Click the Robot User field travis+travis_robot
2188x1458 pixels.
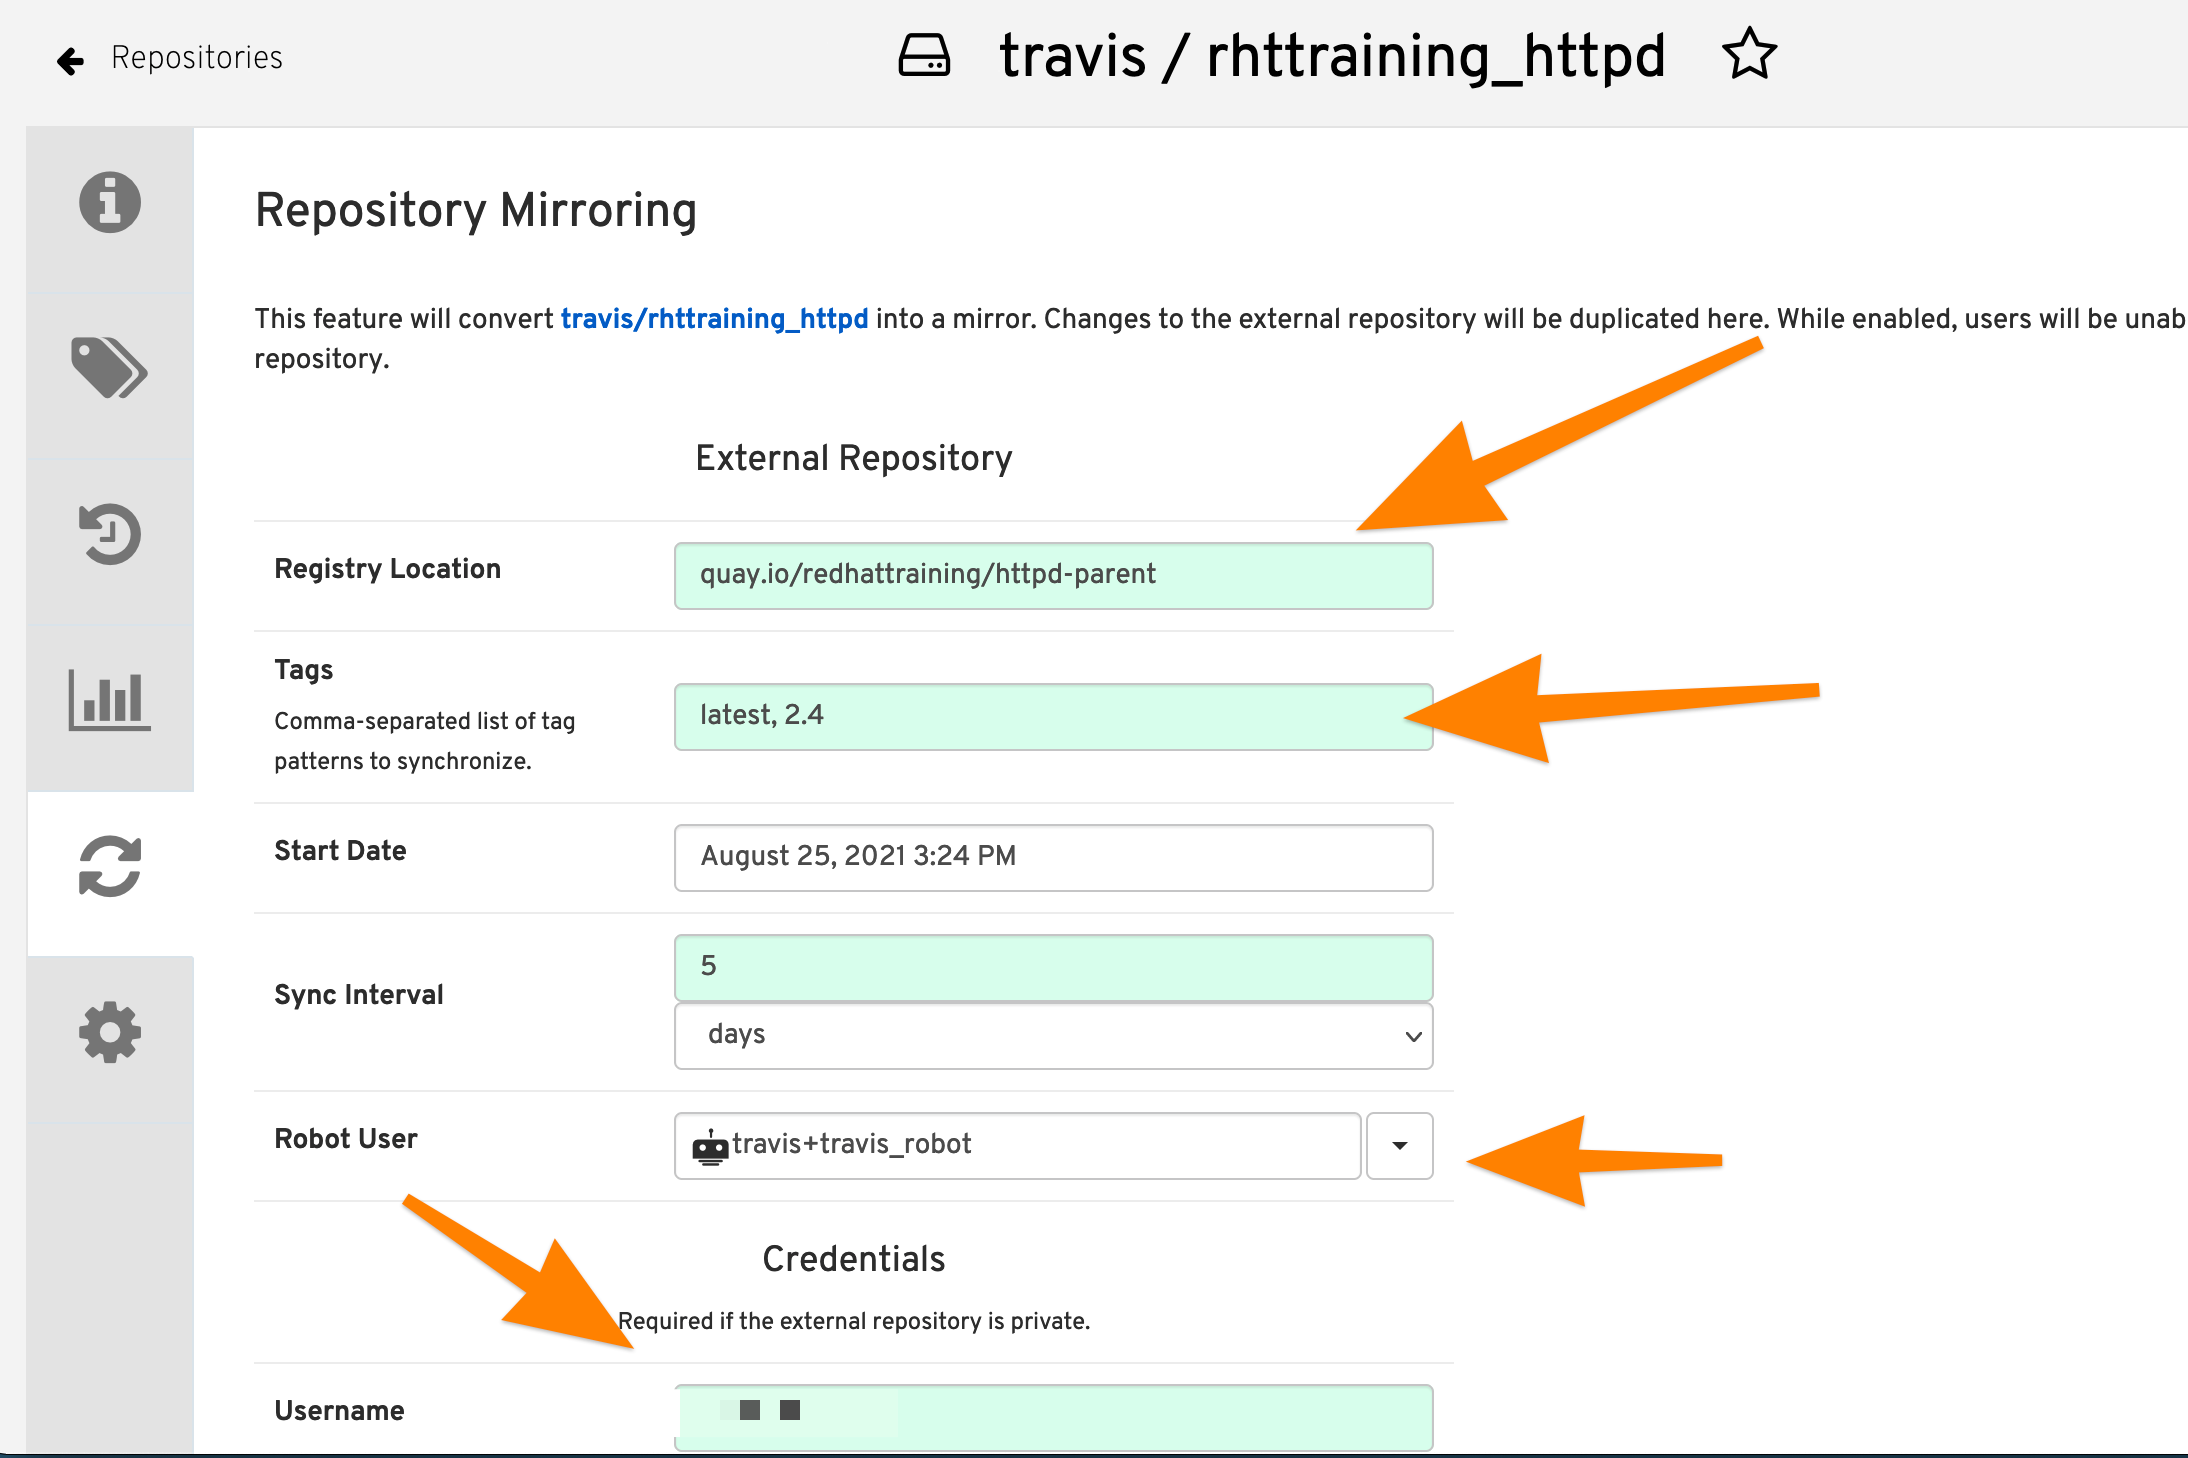point(1017,1146)
